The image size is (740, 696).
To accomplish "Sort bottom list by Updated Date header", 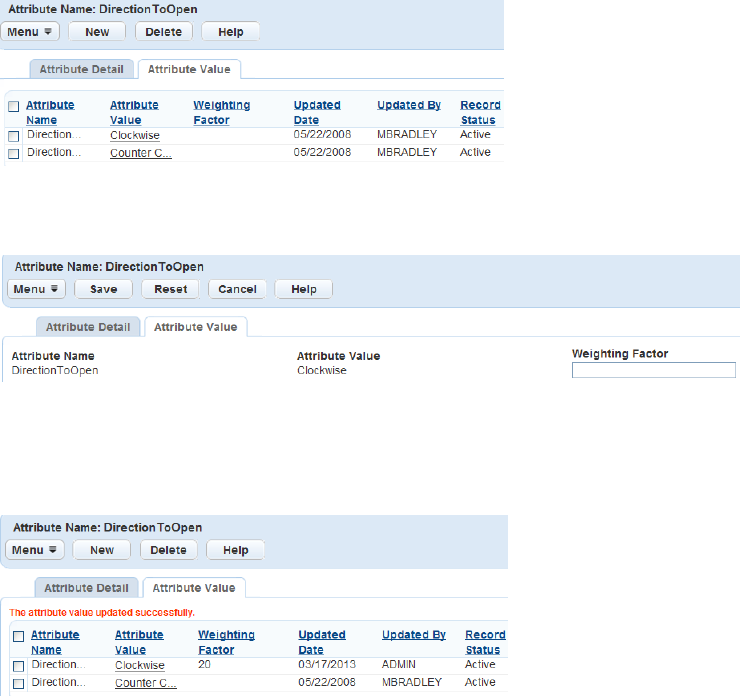I will 321,642.
